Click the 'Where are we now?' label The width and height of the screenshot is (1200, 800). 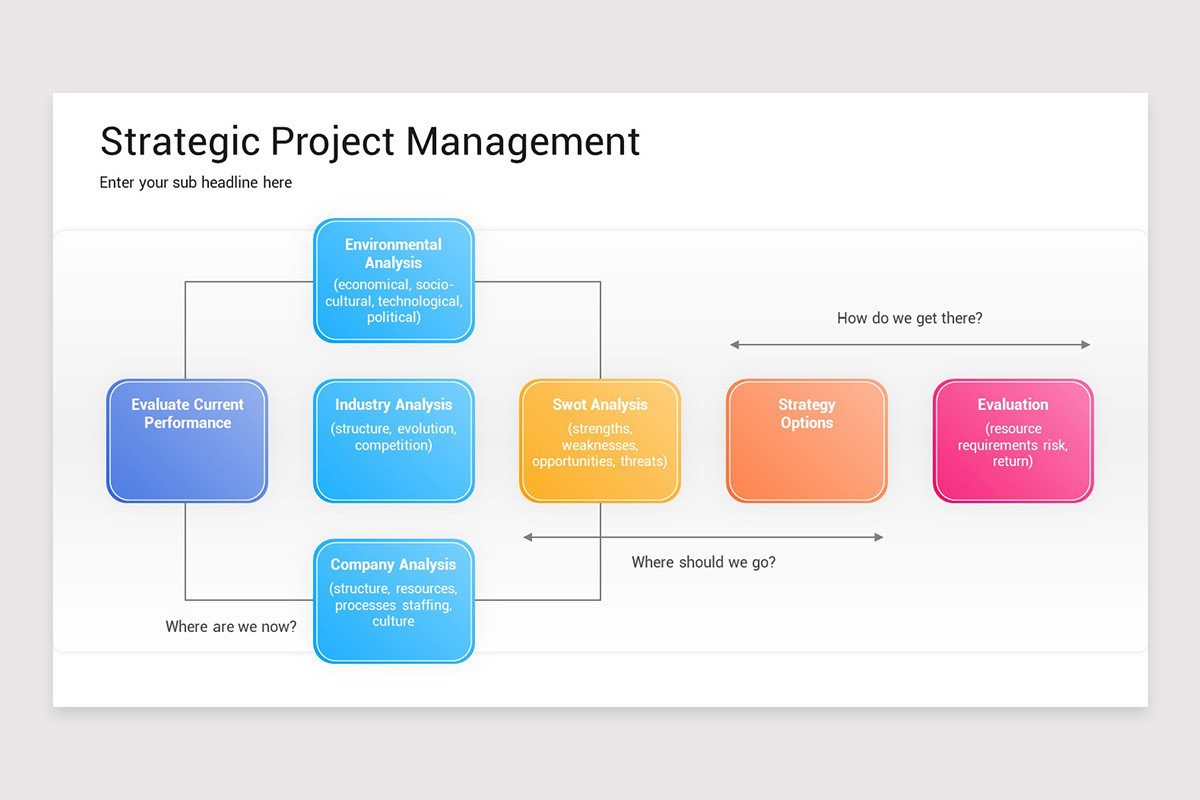coord(231,626)
